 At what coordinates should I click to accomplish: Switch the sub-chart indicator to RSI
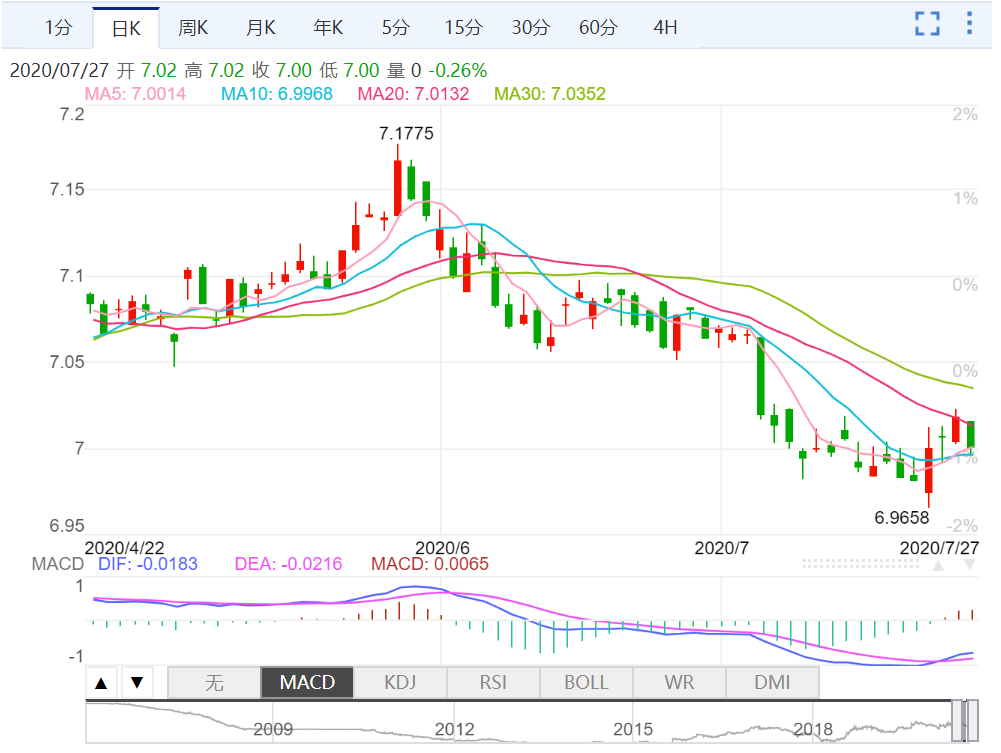coord(493,683)
